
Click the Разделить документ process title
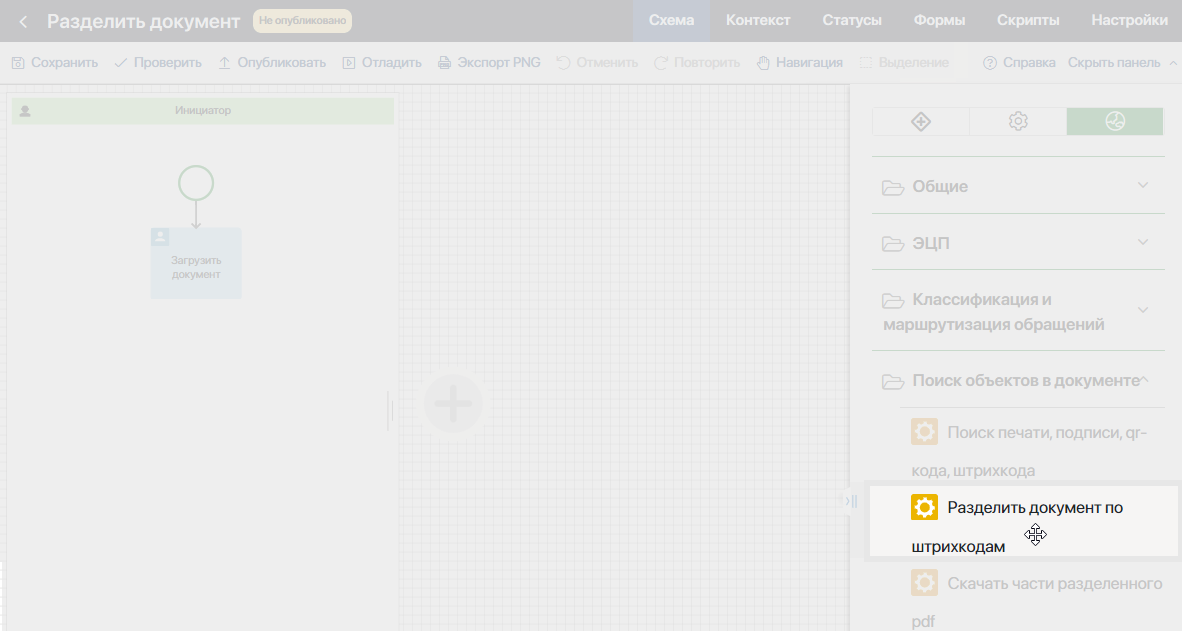143,21
